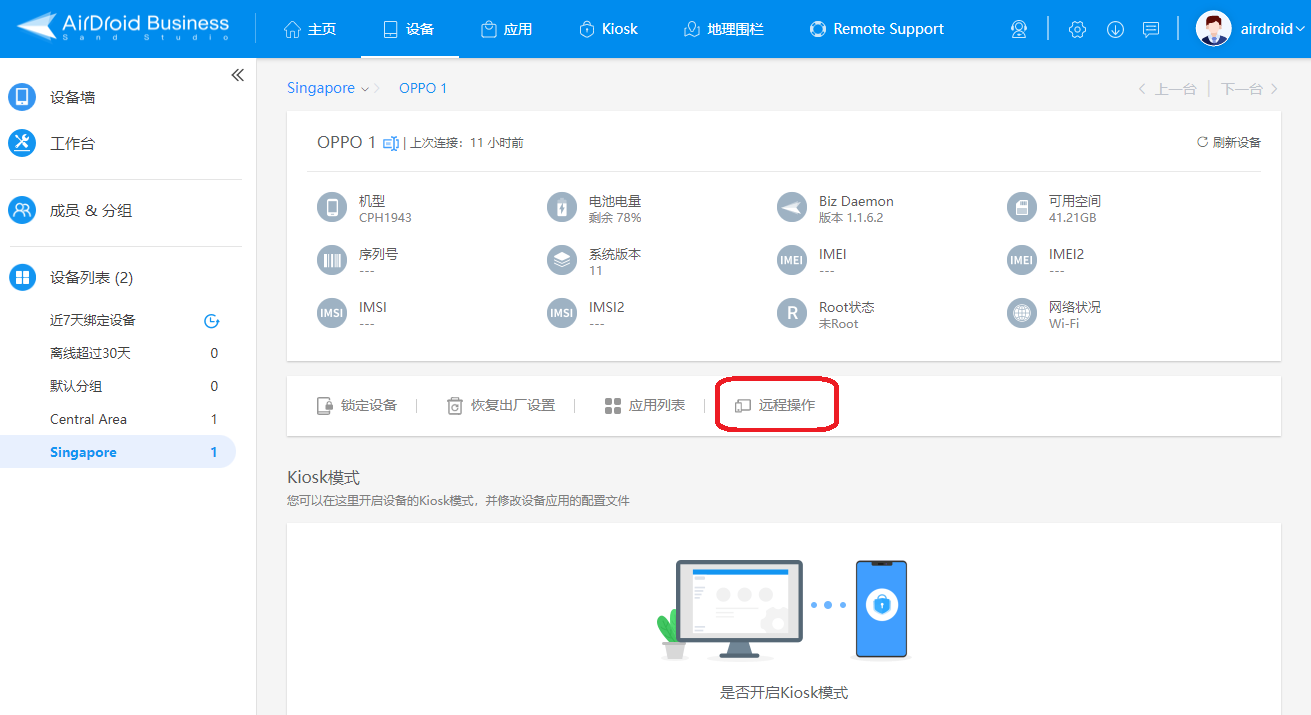The width and height of the screenshot is (1311, 715).
Task: Click 远程操作 remote operation button
Action: pos(775,405)
